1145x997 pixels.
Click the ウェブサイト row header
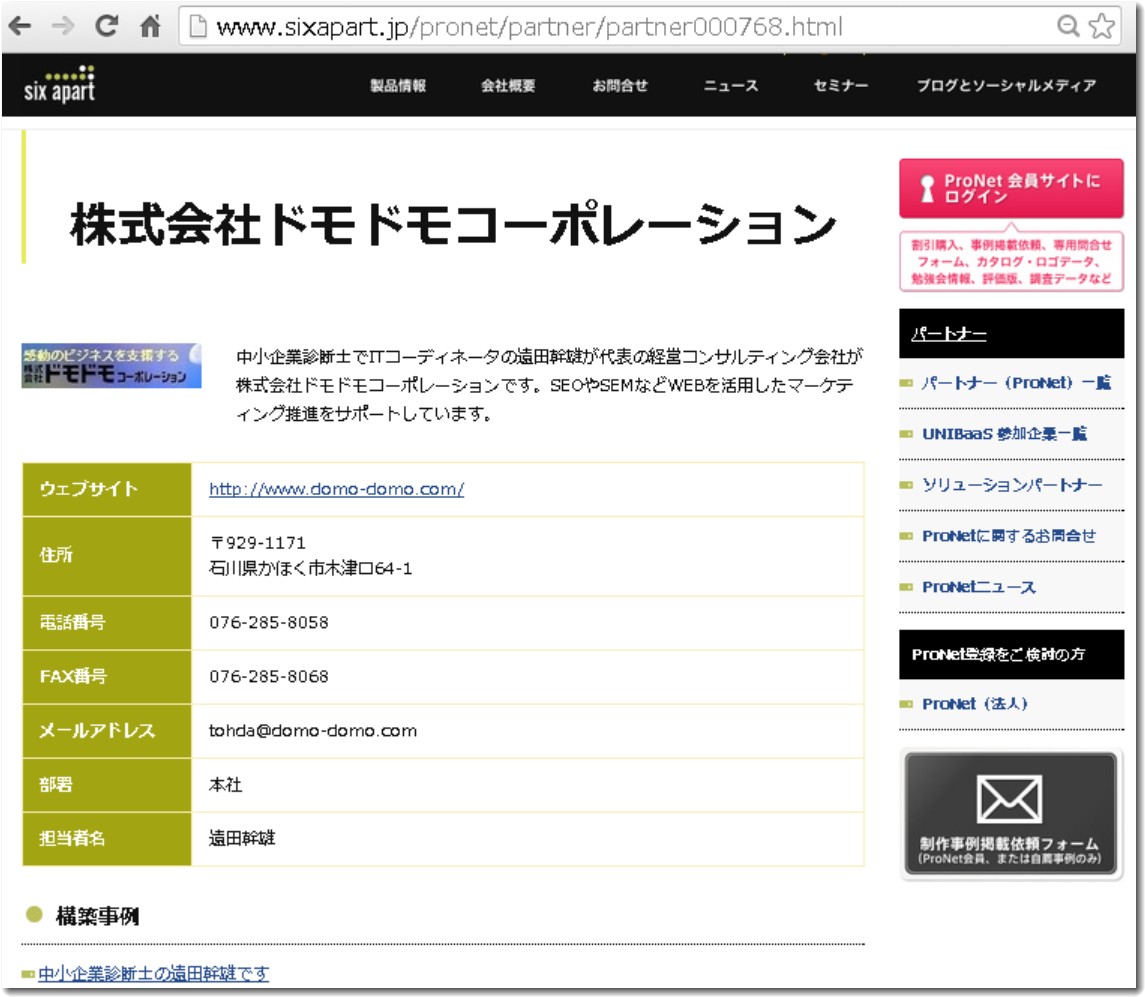[x=107, y=489]
